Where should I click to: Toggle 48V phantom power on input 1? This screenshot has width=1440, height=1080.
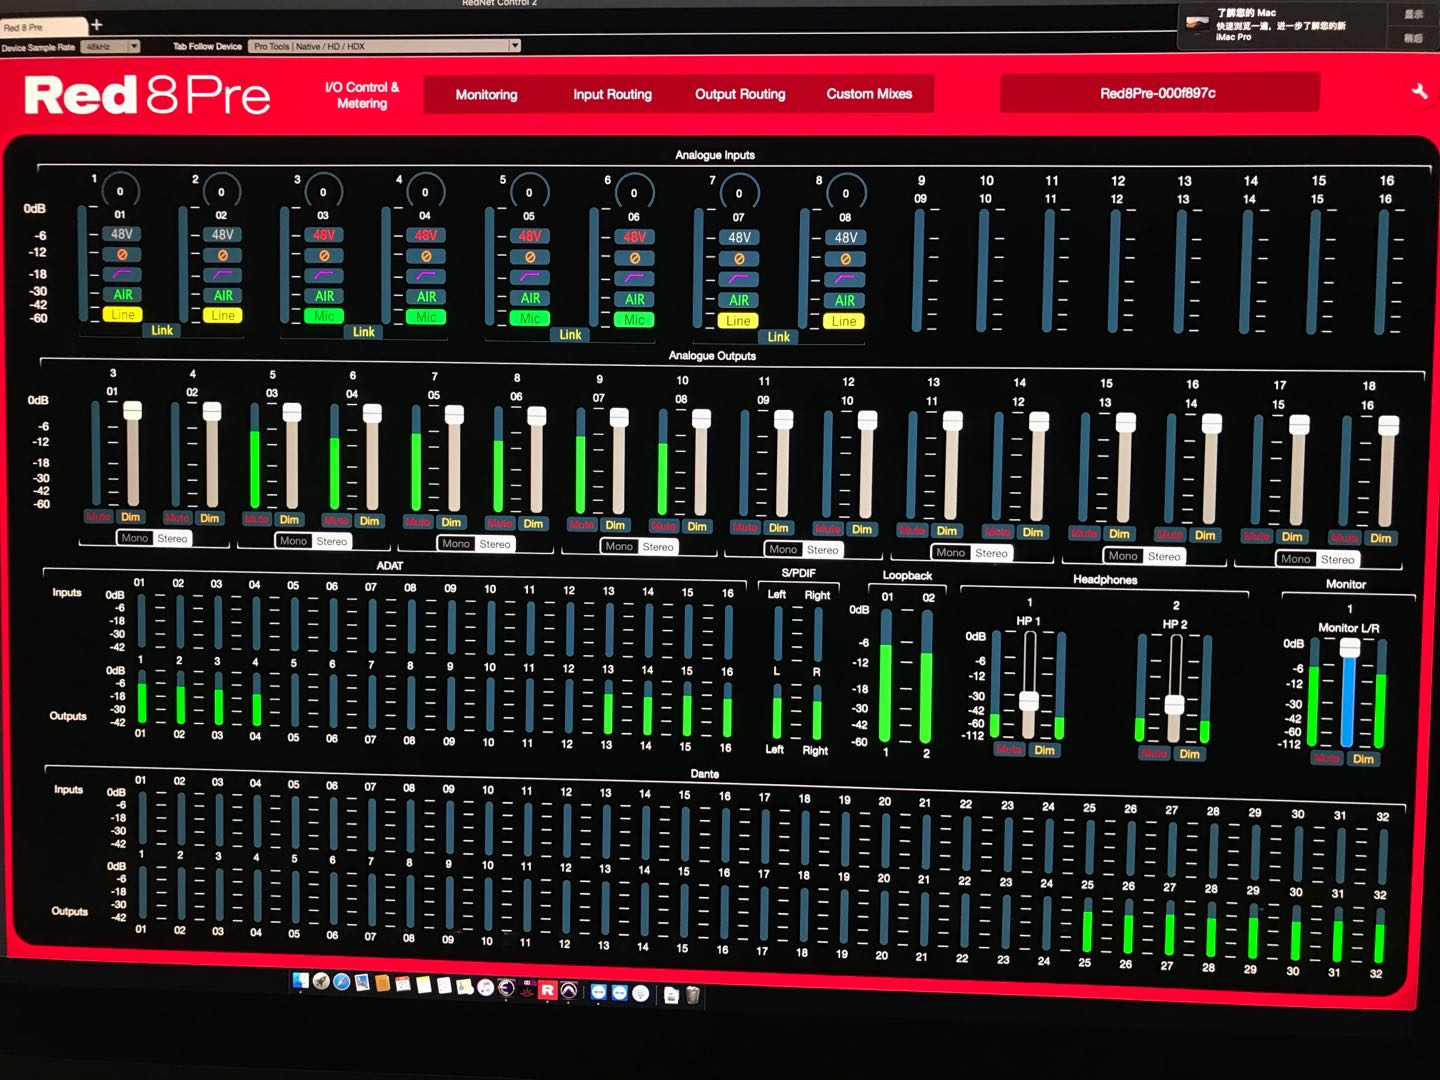point(122,234)
